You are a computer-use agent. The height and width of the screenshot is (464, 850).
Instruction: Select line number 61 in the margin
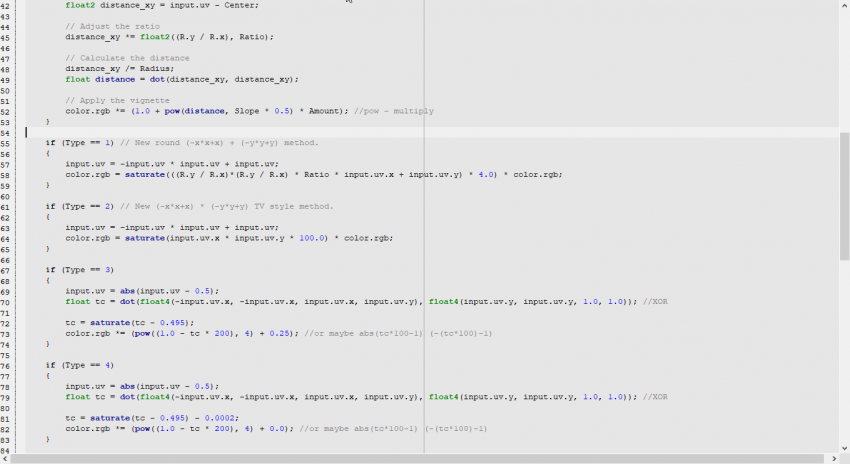(x=6, y=207)
